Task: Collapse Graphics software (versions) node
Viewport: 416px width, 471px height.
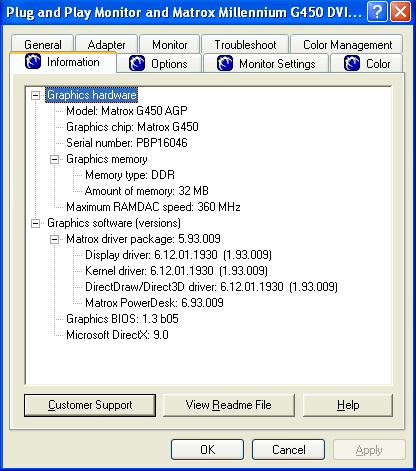Action: click(x=35, y=223)
